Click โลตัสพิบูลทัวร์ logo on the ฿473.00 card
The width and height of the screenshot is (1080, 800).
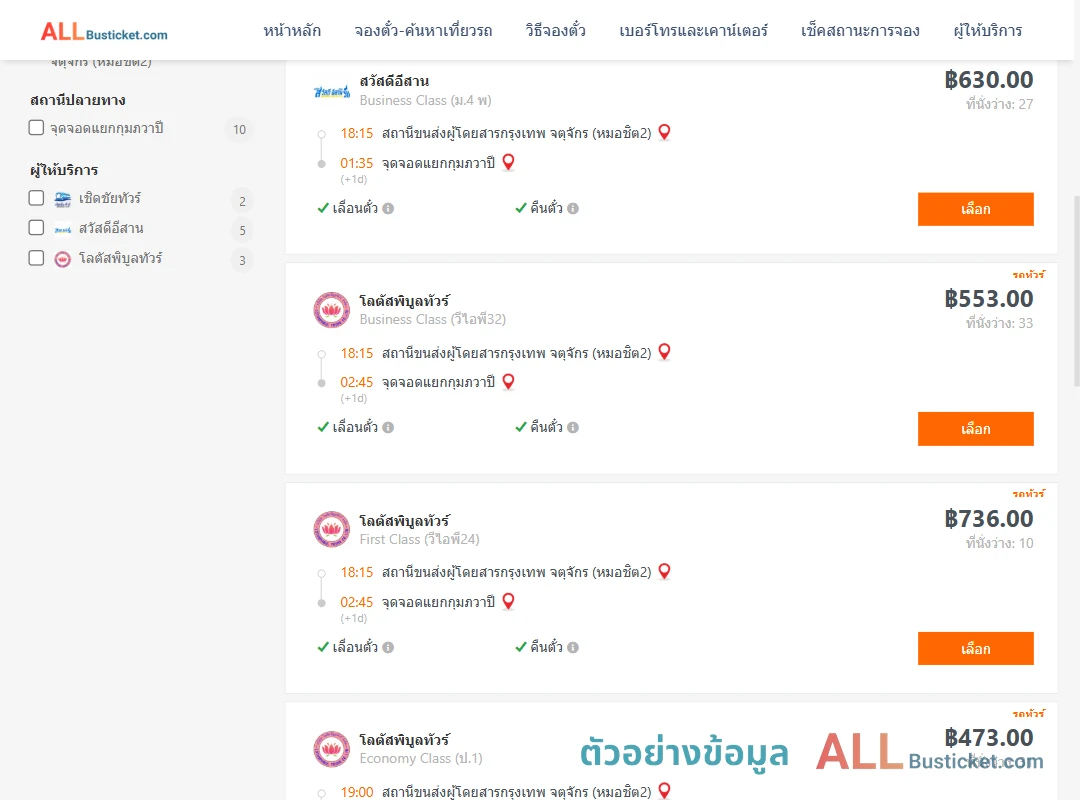click(331, 749)
